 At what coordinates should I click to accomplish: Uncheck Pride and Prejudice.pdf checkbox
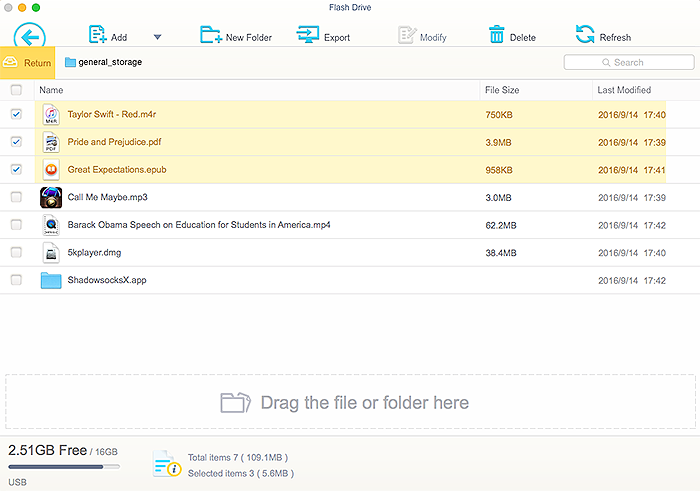tap(16, 142)
